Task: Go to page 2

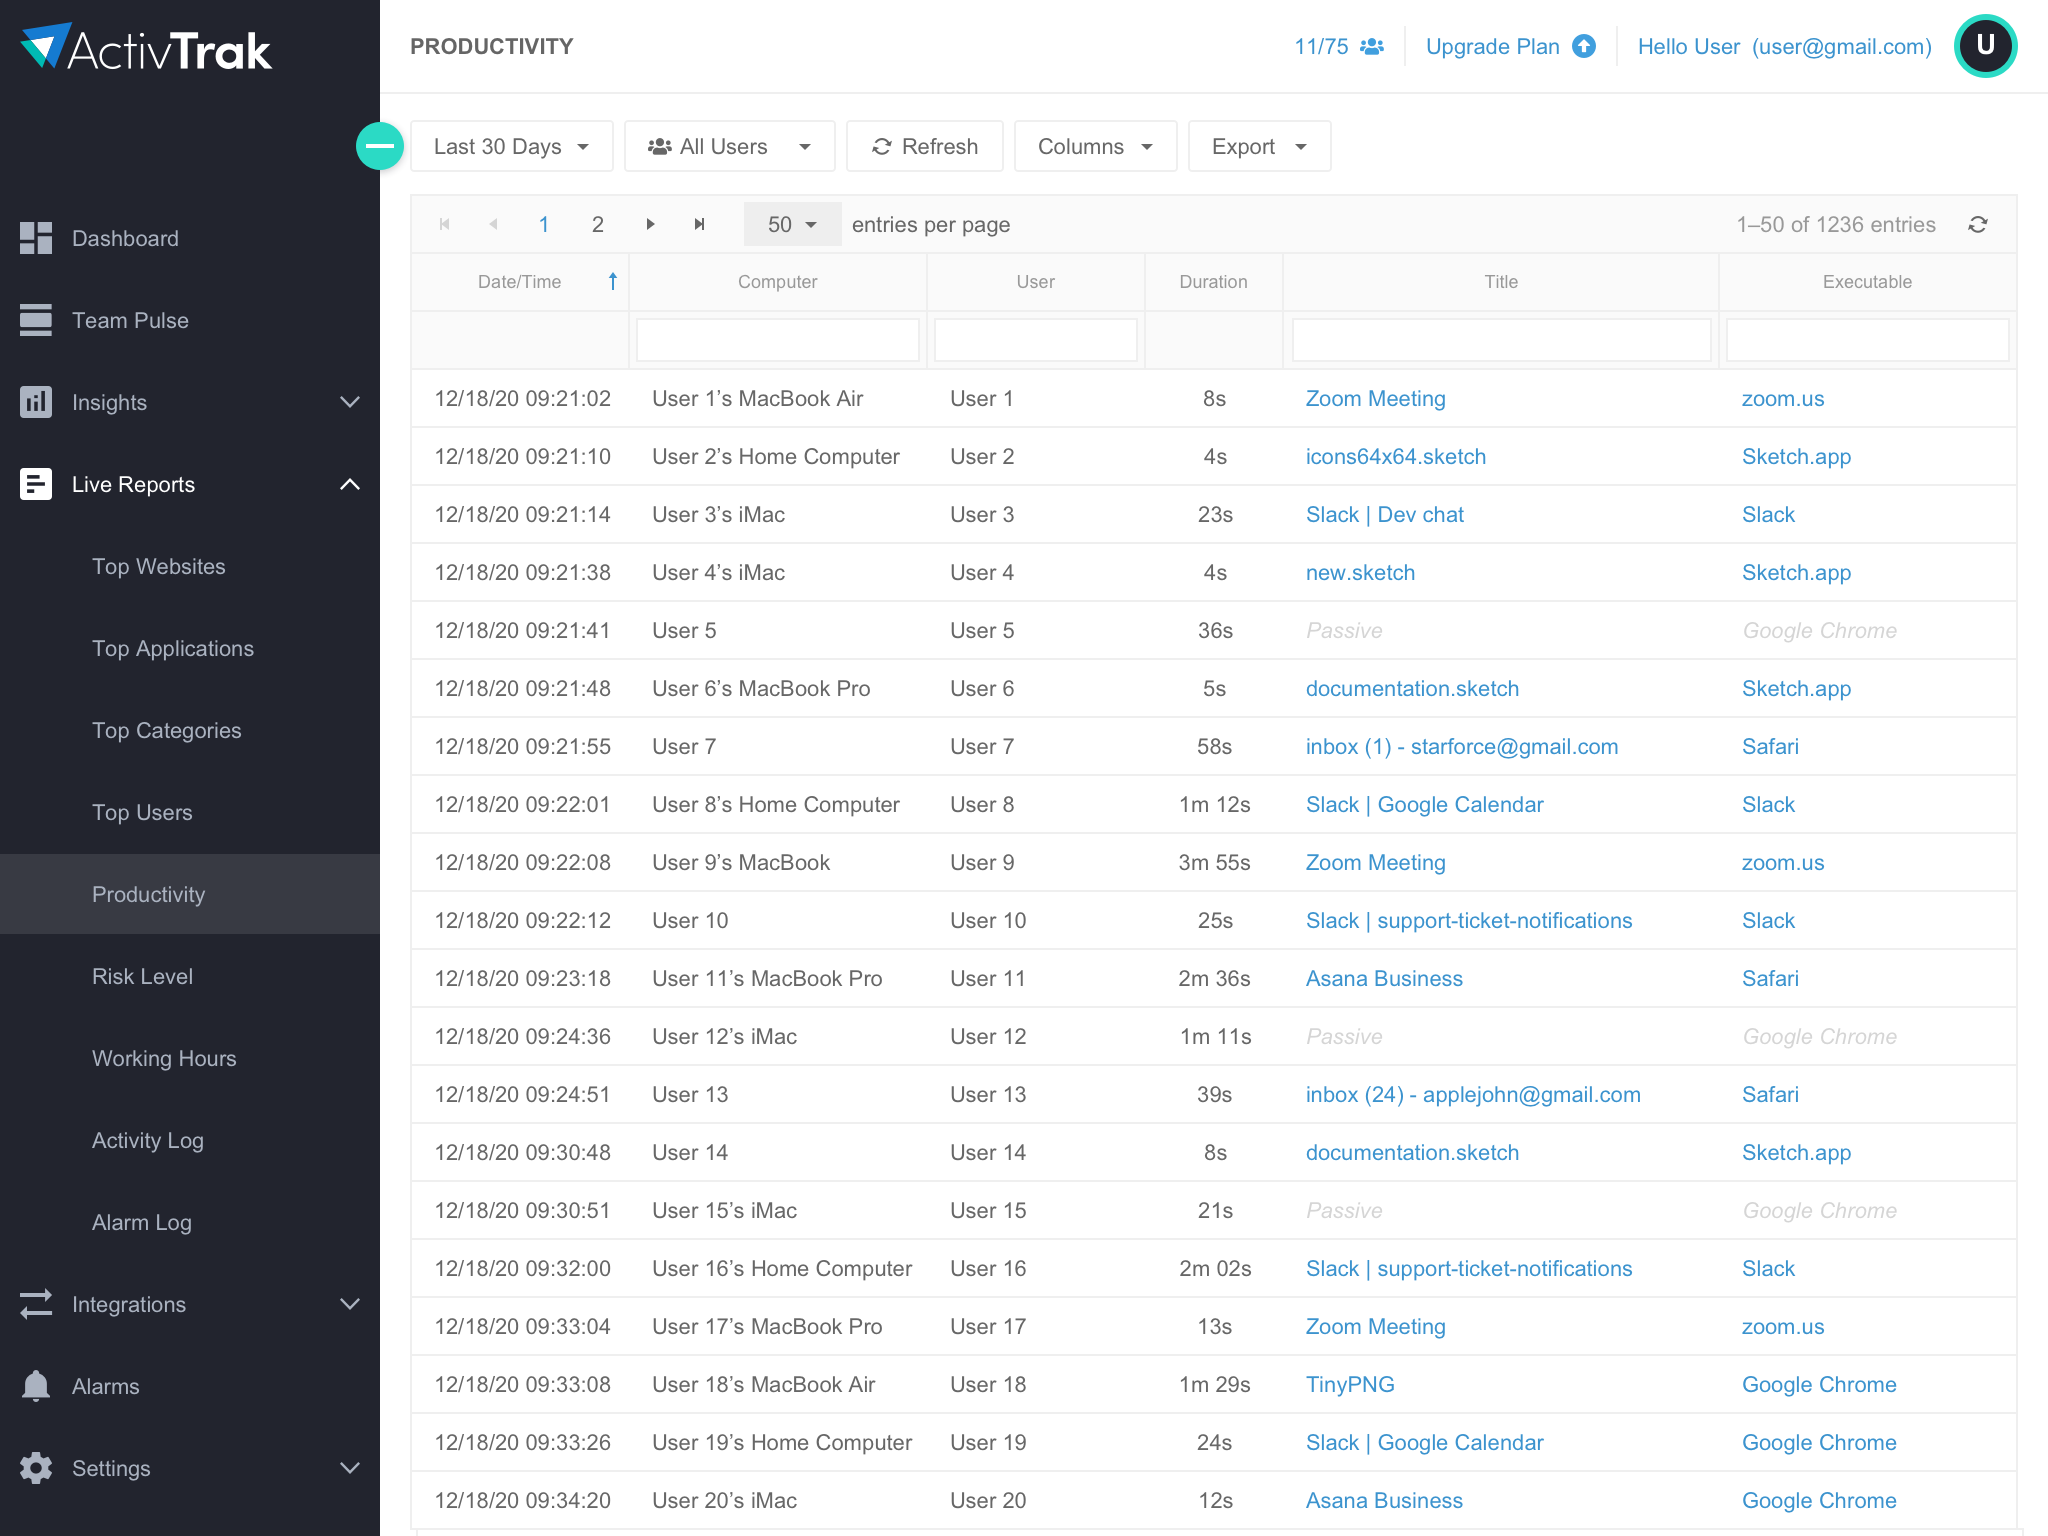Action: coord(598,224)
